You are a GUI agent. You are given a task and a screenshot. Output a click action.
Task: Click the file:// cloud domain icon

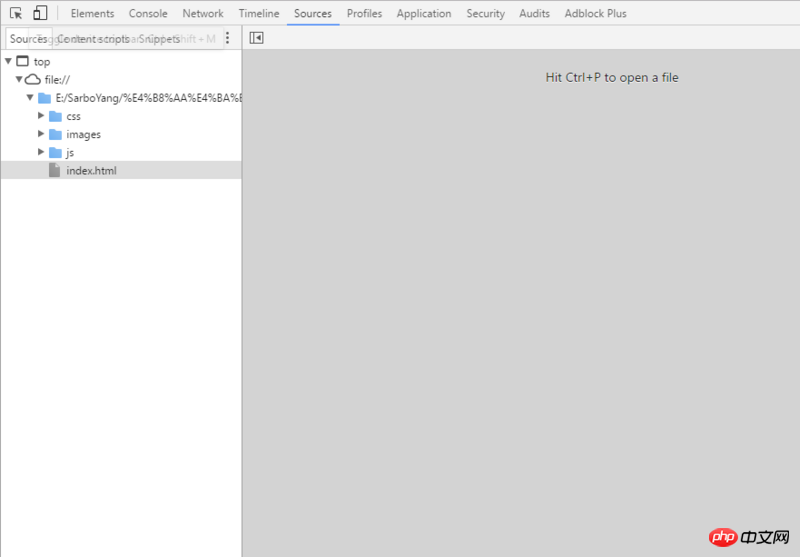coord(33,79)
